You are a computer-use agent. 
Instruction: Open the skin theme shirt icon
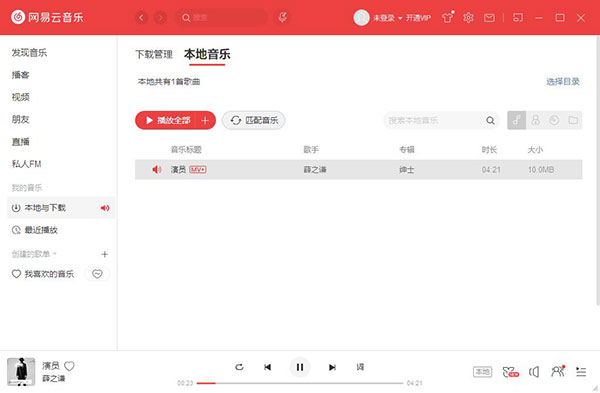coord(447,18)
